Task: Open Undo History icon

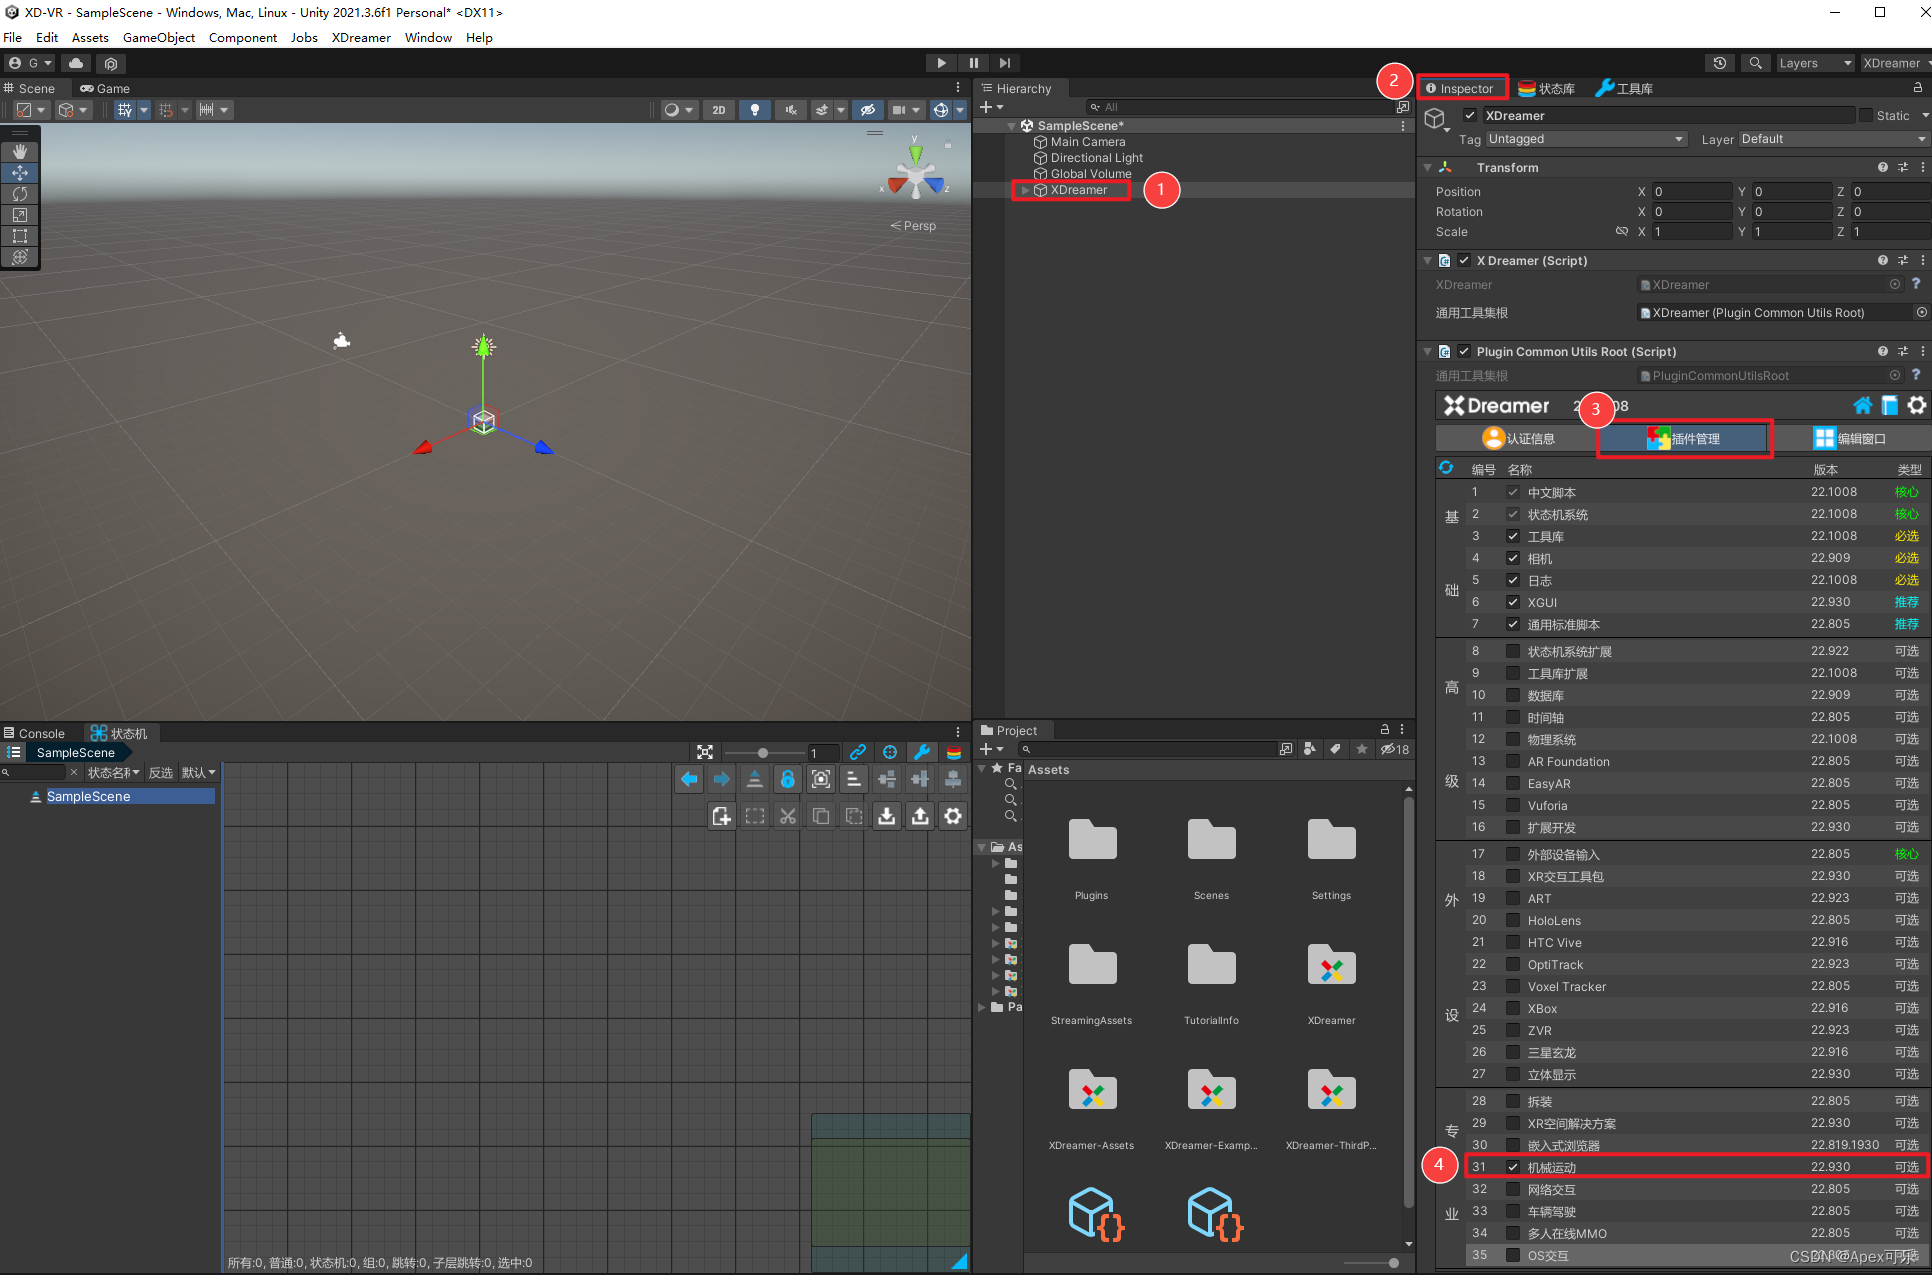Action: [1719, 63]
